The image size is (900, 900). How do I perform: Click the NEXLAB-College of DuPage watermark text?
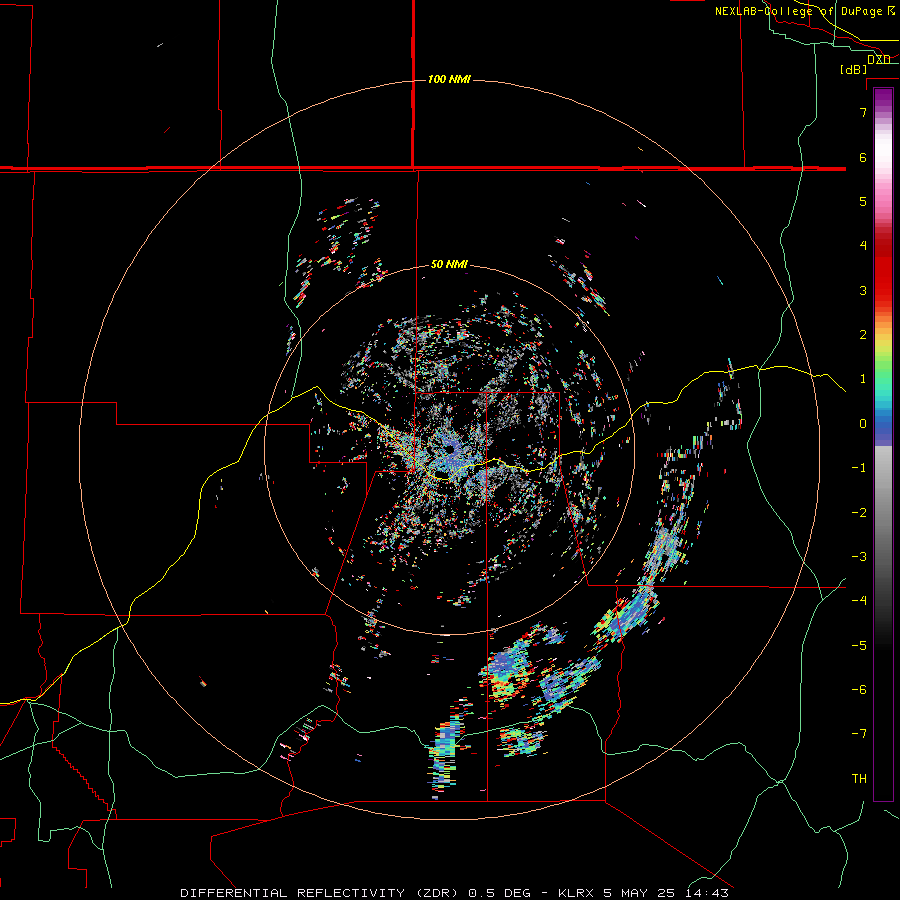804,11
